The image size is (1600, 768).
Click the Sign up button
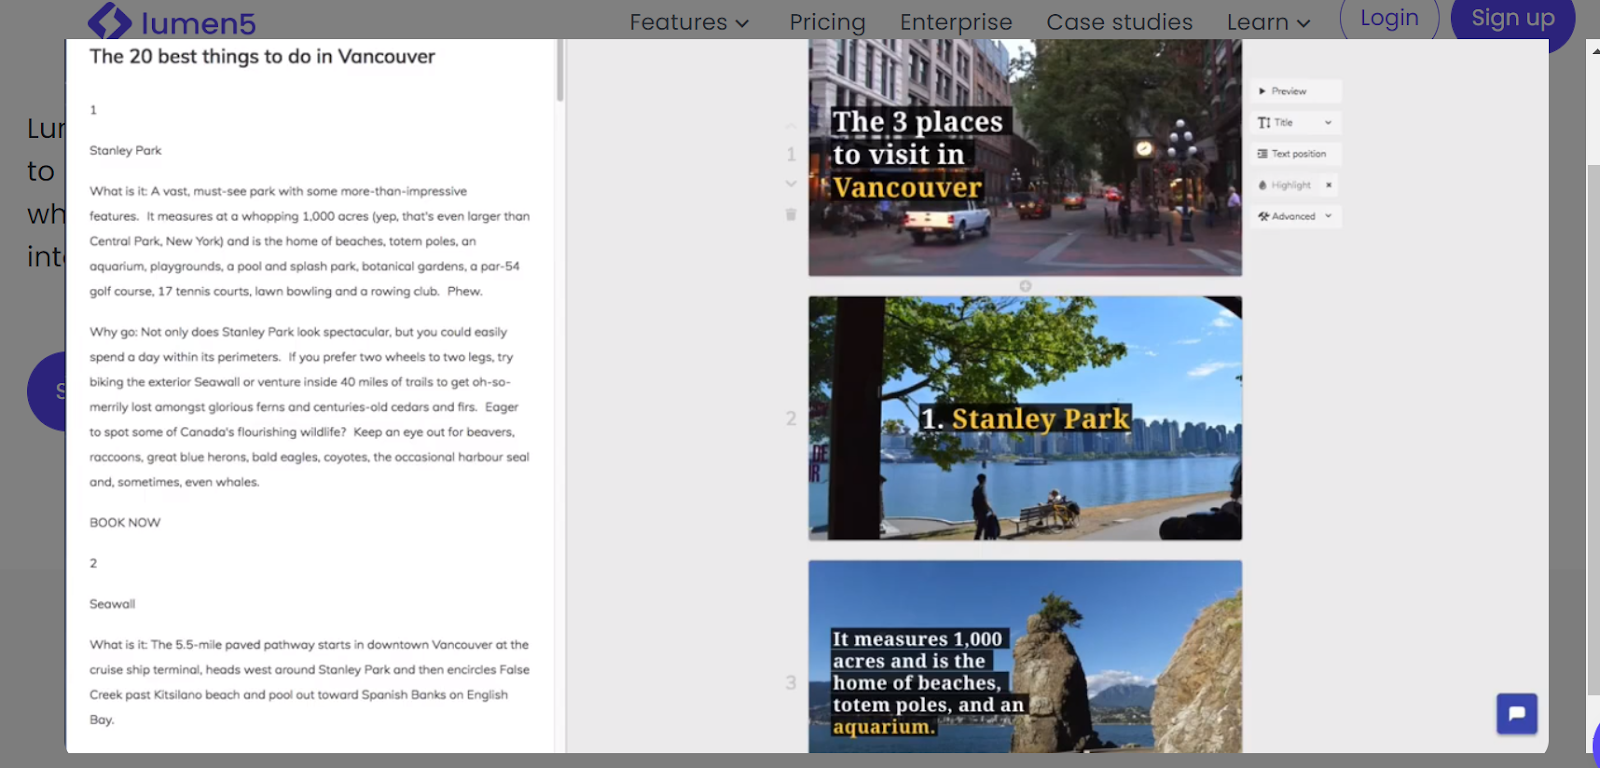[x=1513, y=19]
